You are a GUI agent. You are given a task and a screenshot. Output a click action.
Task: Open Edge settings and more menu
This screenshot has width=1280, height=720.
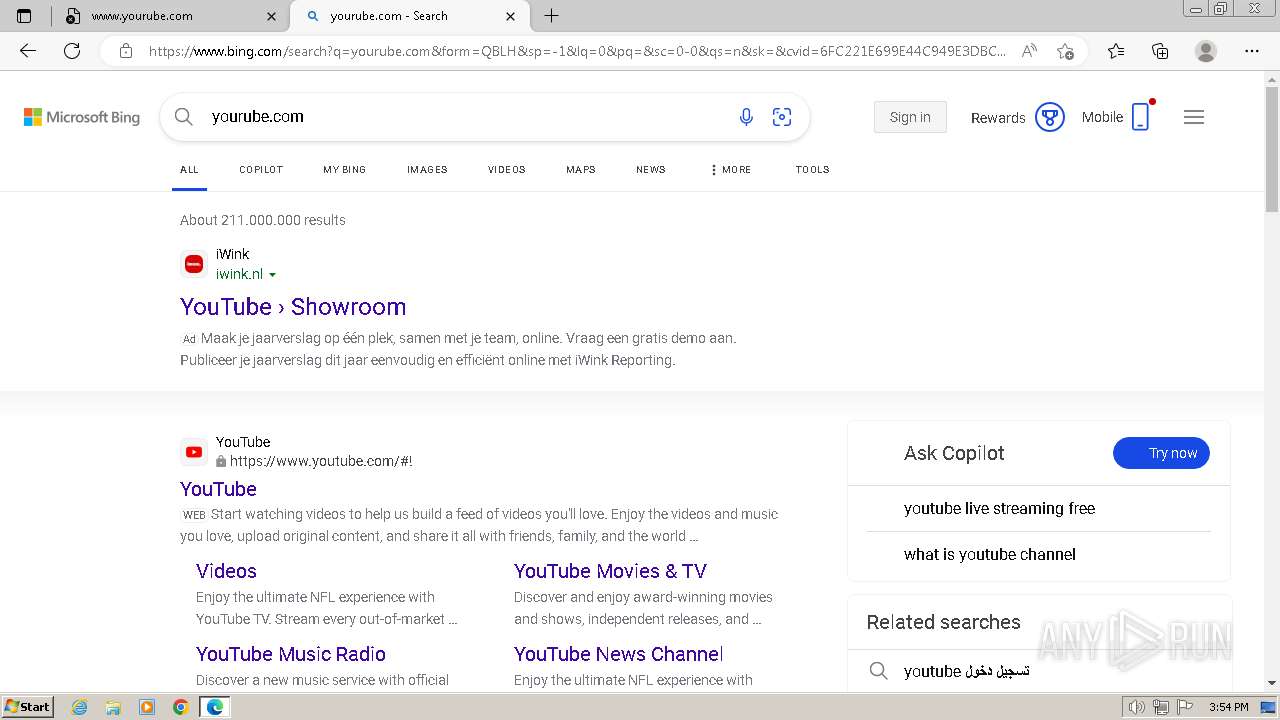(1252, 51)
